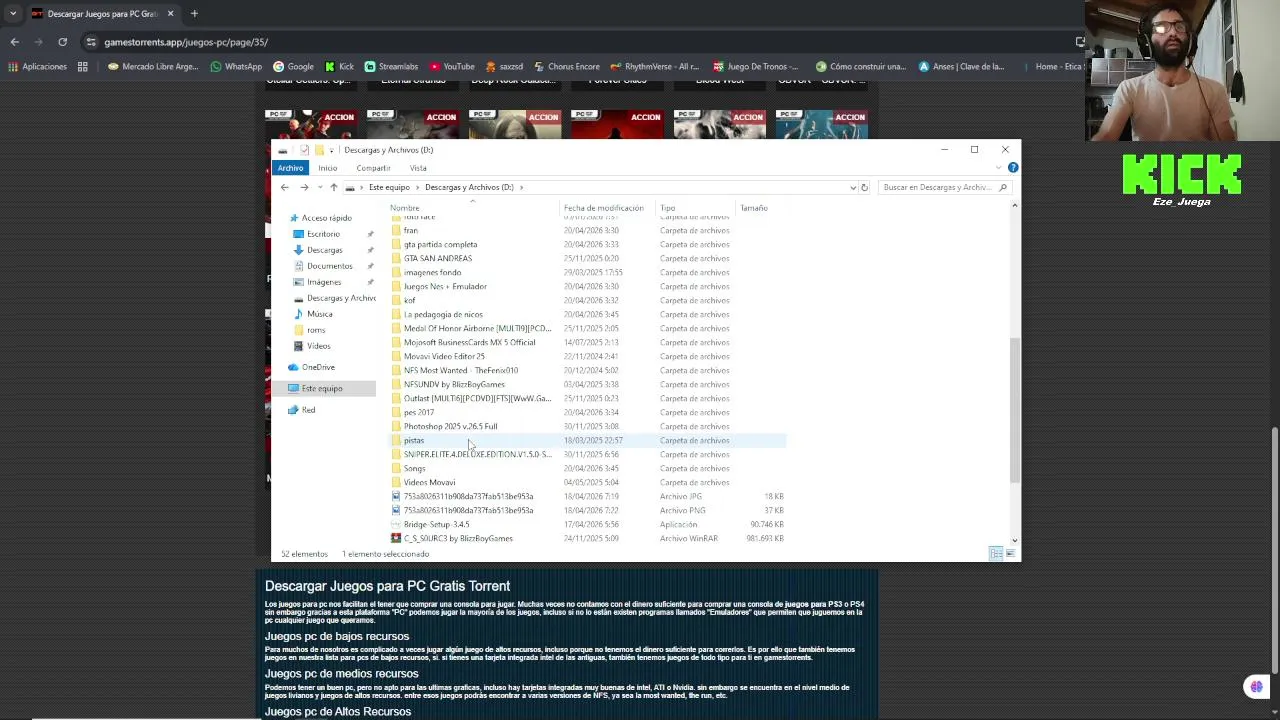Open Quick Access Toolbar customize dropdown

pos(331,150)
